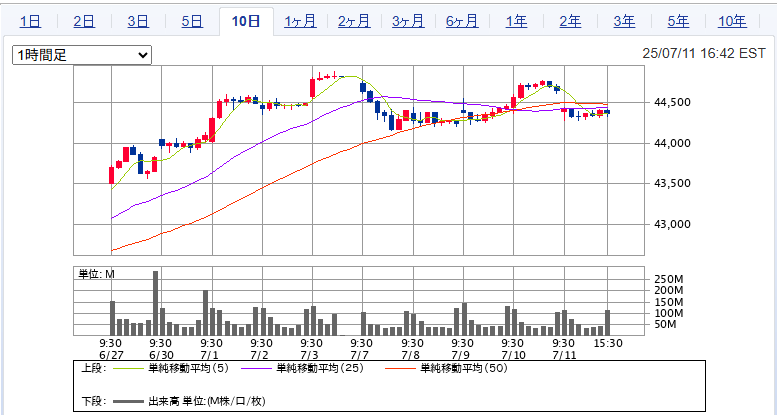Show the 1年 chart range
Viewport: 777px width, 415px height.
[516, 21]
